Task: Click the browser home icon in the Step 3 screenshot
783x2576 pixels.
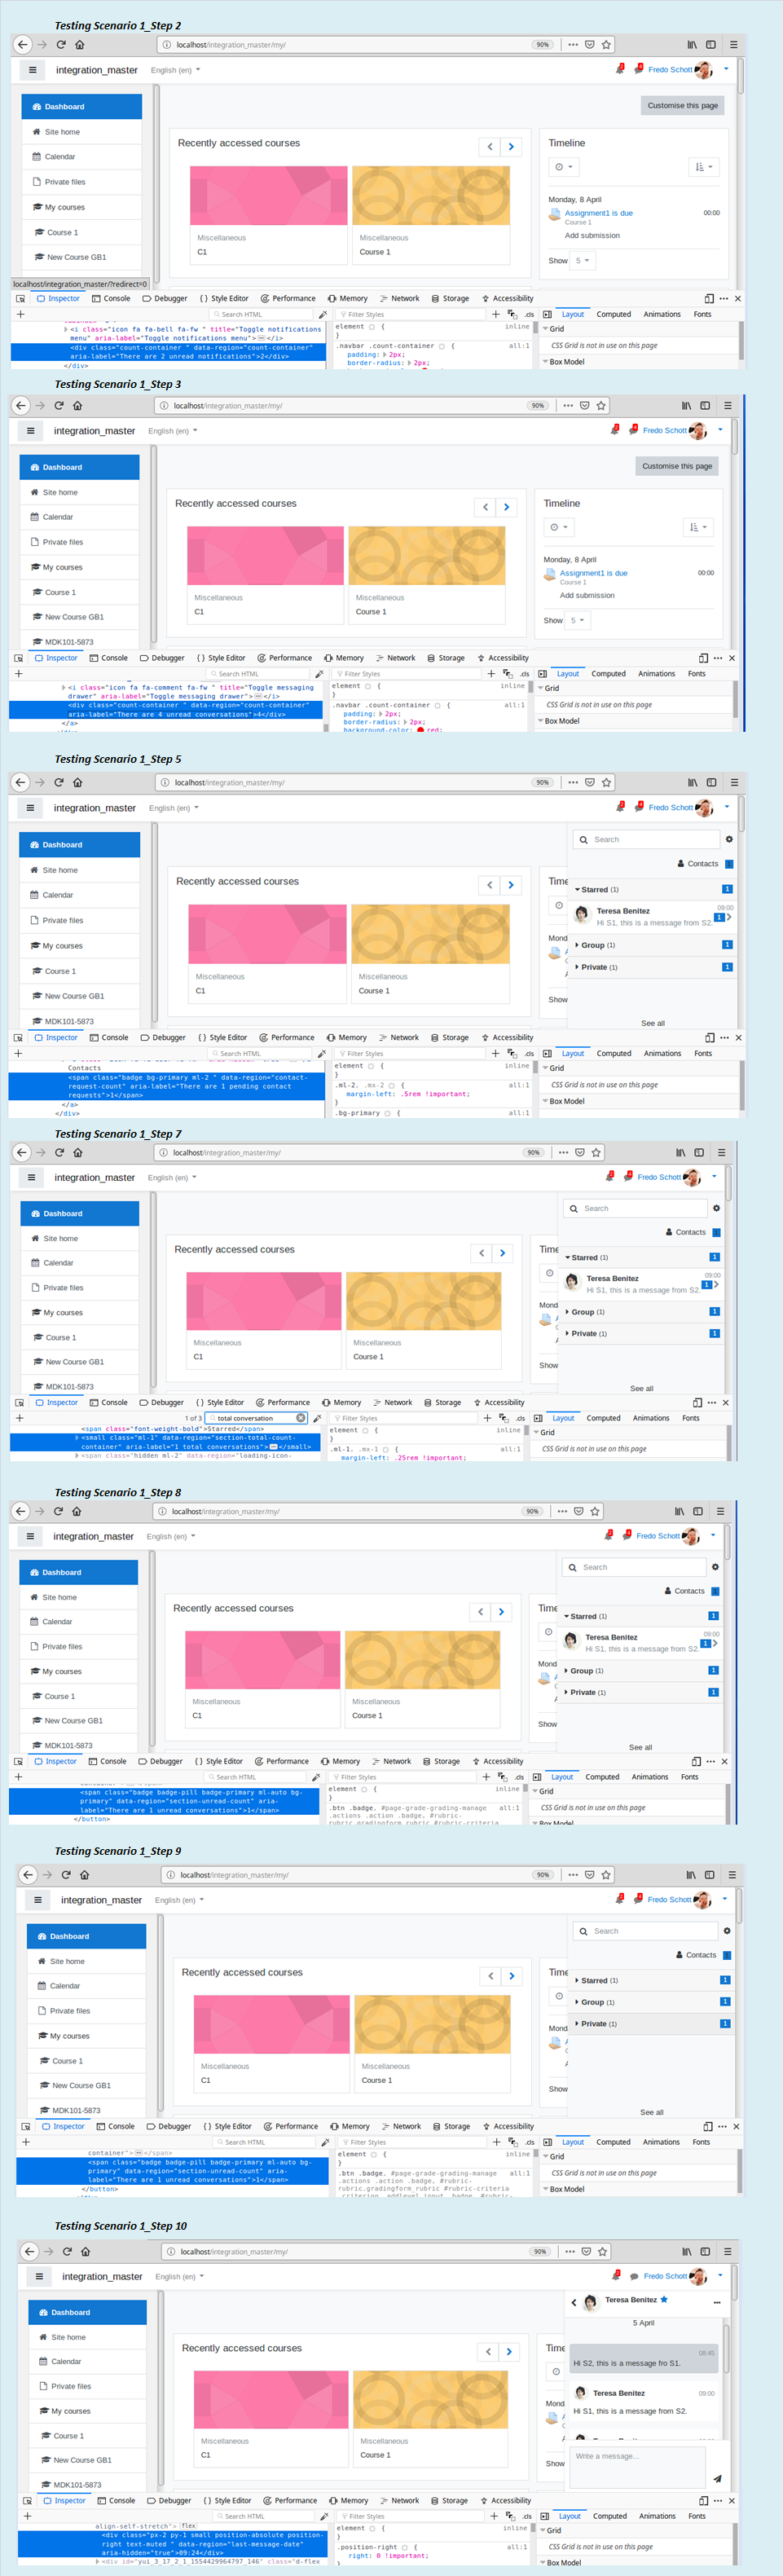Action: pyautogui.click(x=77, y=405)
